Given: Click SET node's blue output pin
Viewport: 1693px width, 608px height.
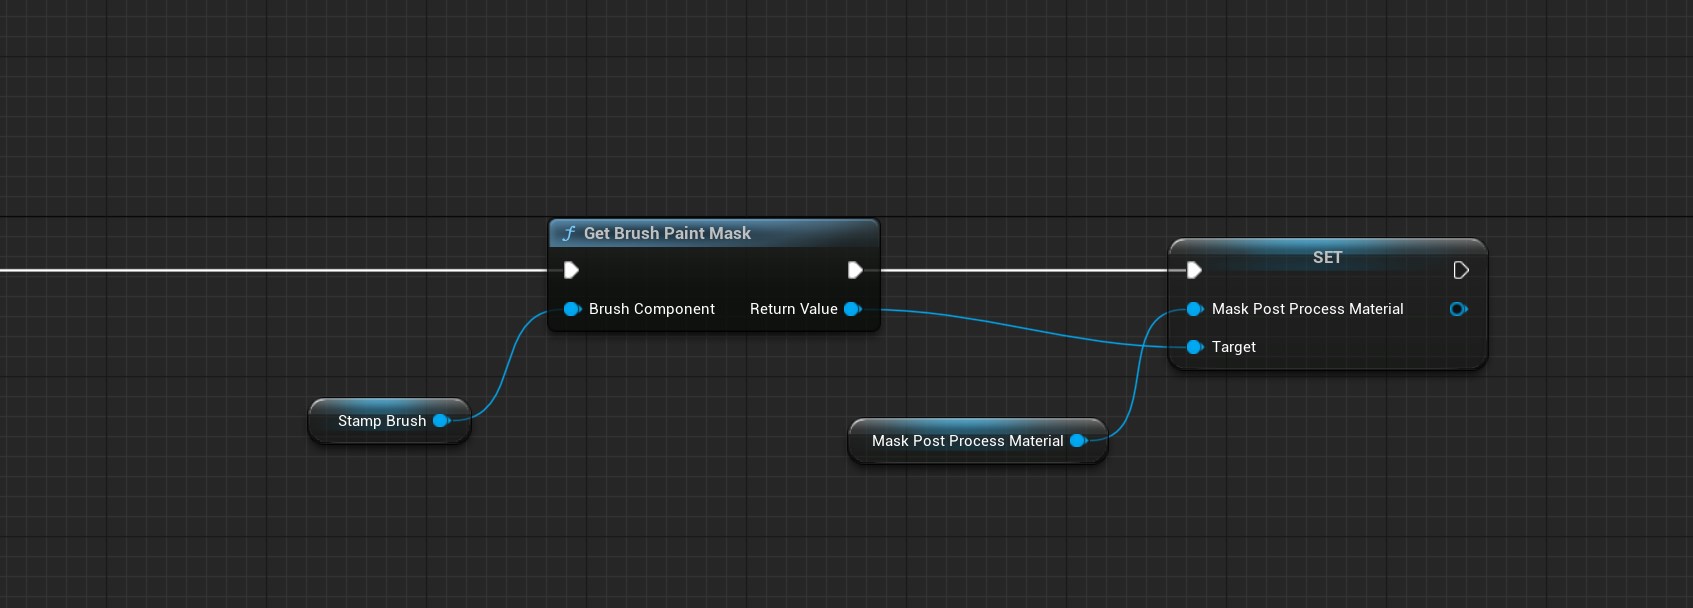Looking at the screenshot, I should click(1458, 309).
